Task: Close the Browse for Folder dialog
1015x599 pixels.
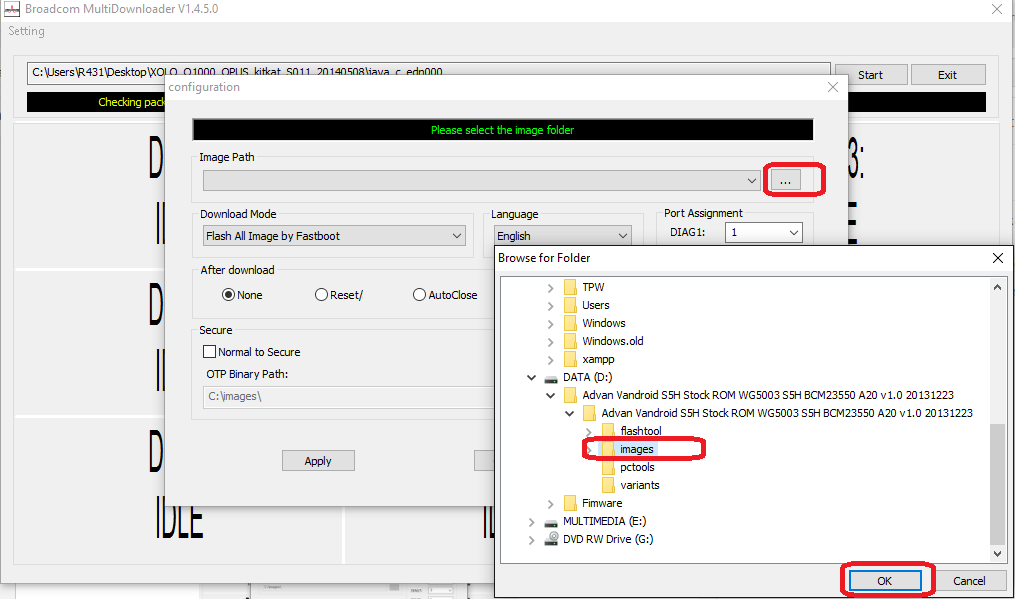Action: coord(998,258)
